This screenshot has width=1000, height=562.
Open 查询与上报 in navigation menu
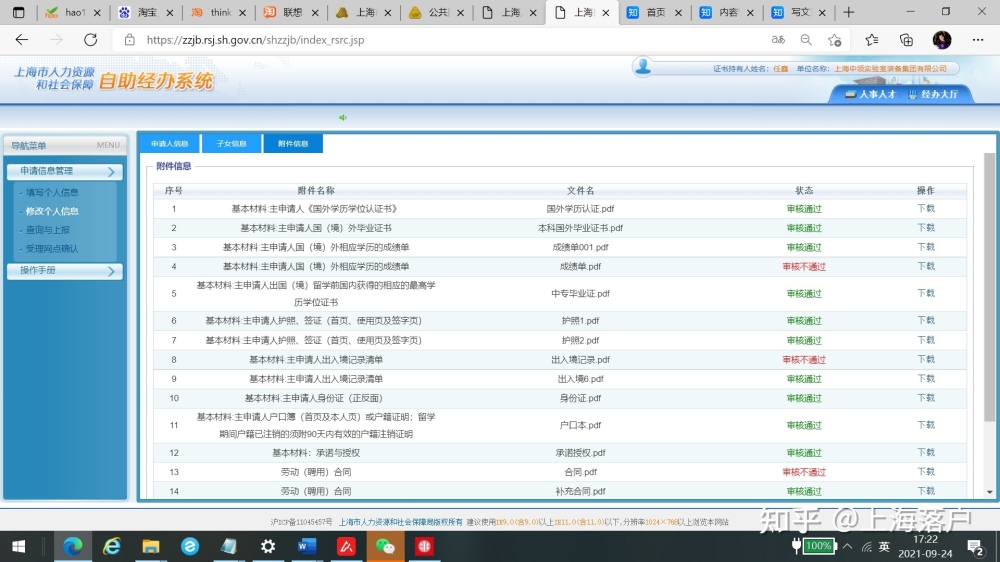[48, 230]
